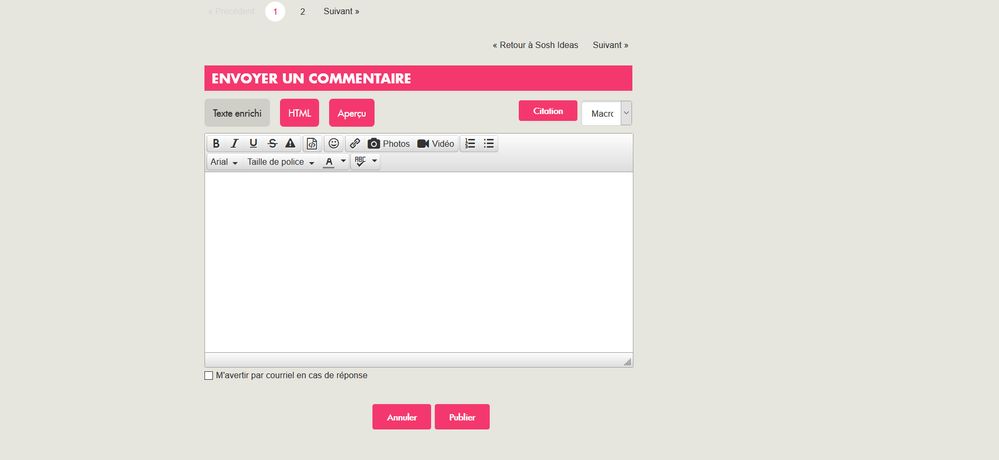This screenshot has width=999, height=460.
Task: Click inside the comment text area
Action: click(x=418, y=262)
